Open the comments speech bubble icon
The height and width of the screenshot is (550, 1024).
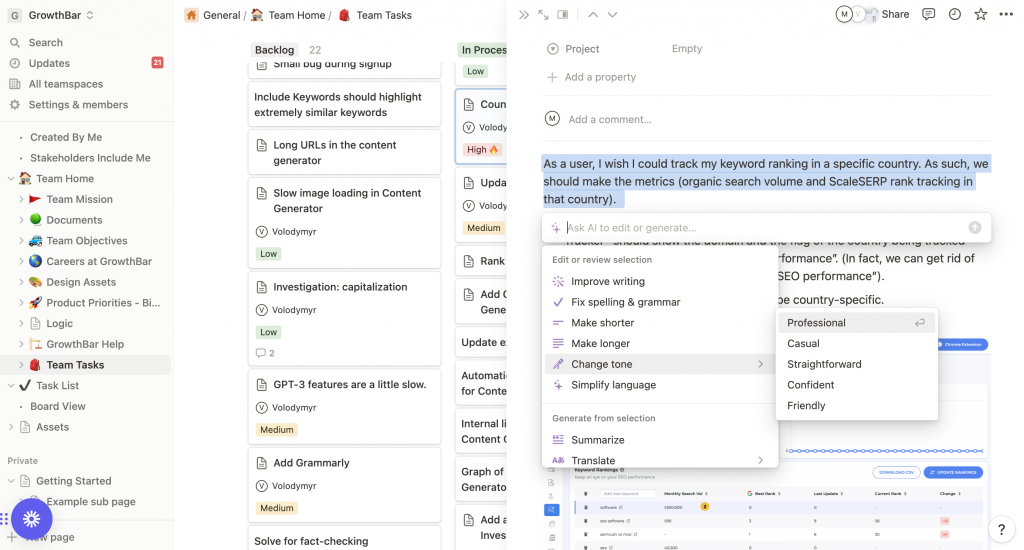tap(929, 14)
